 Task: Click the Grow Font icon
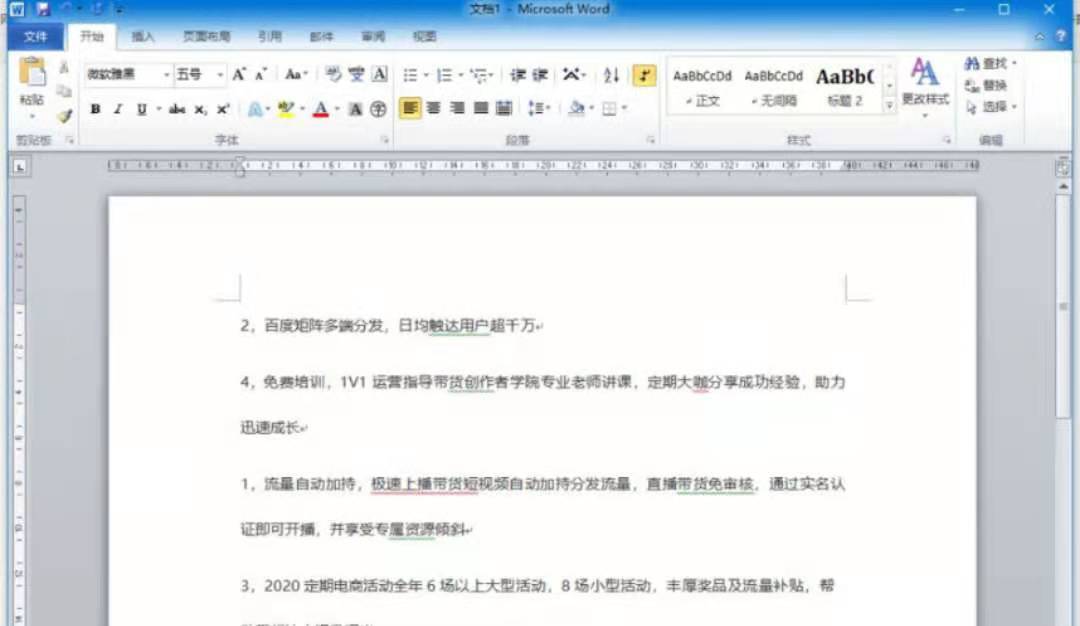(238, 74)
